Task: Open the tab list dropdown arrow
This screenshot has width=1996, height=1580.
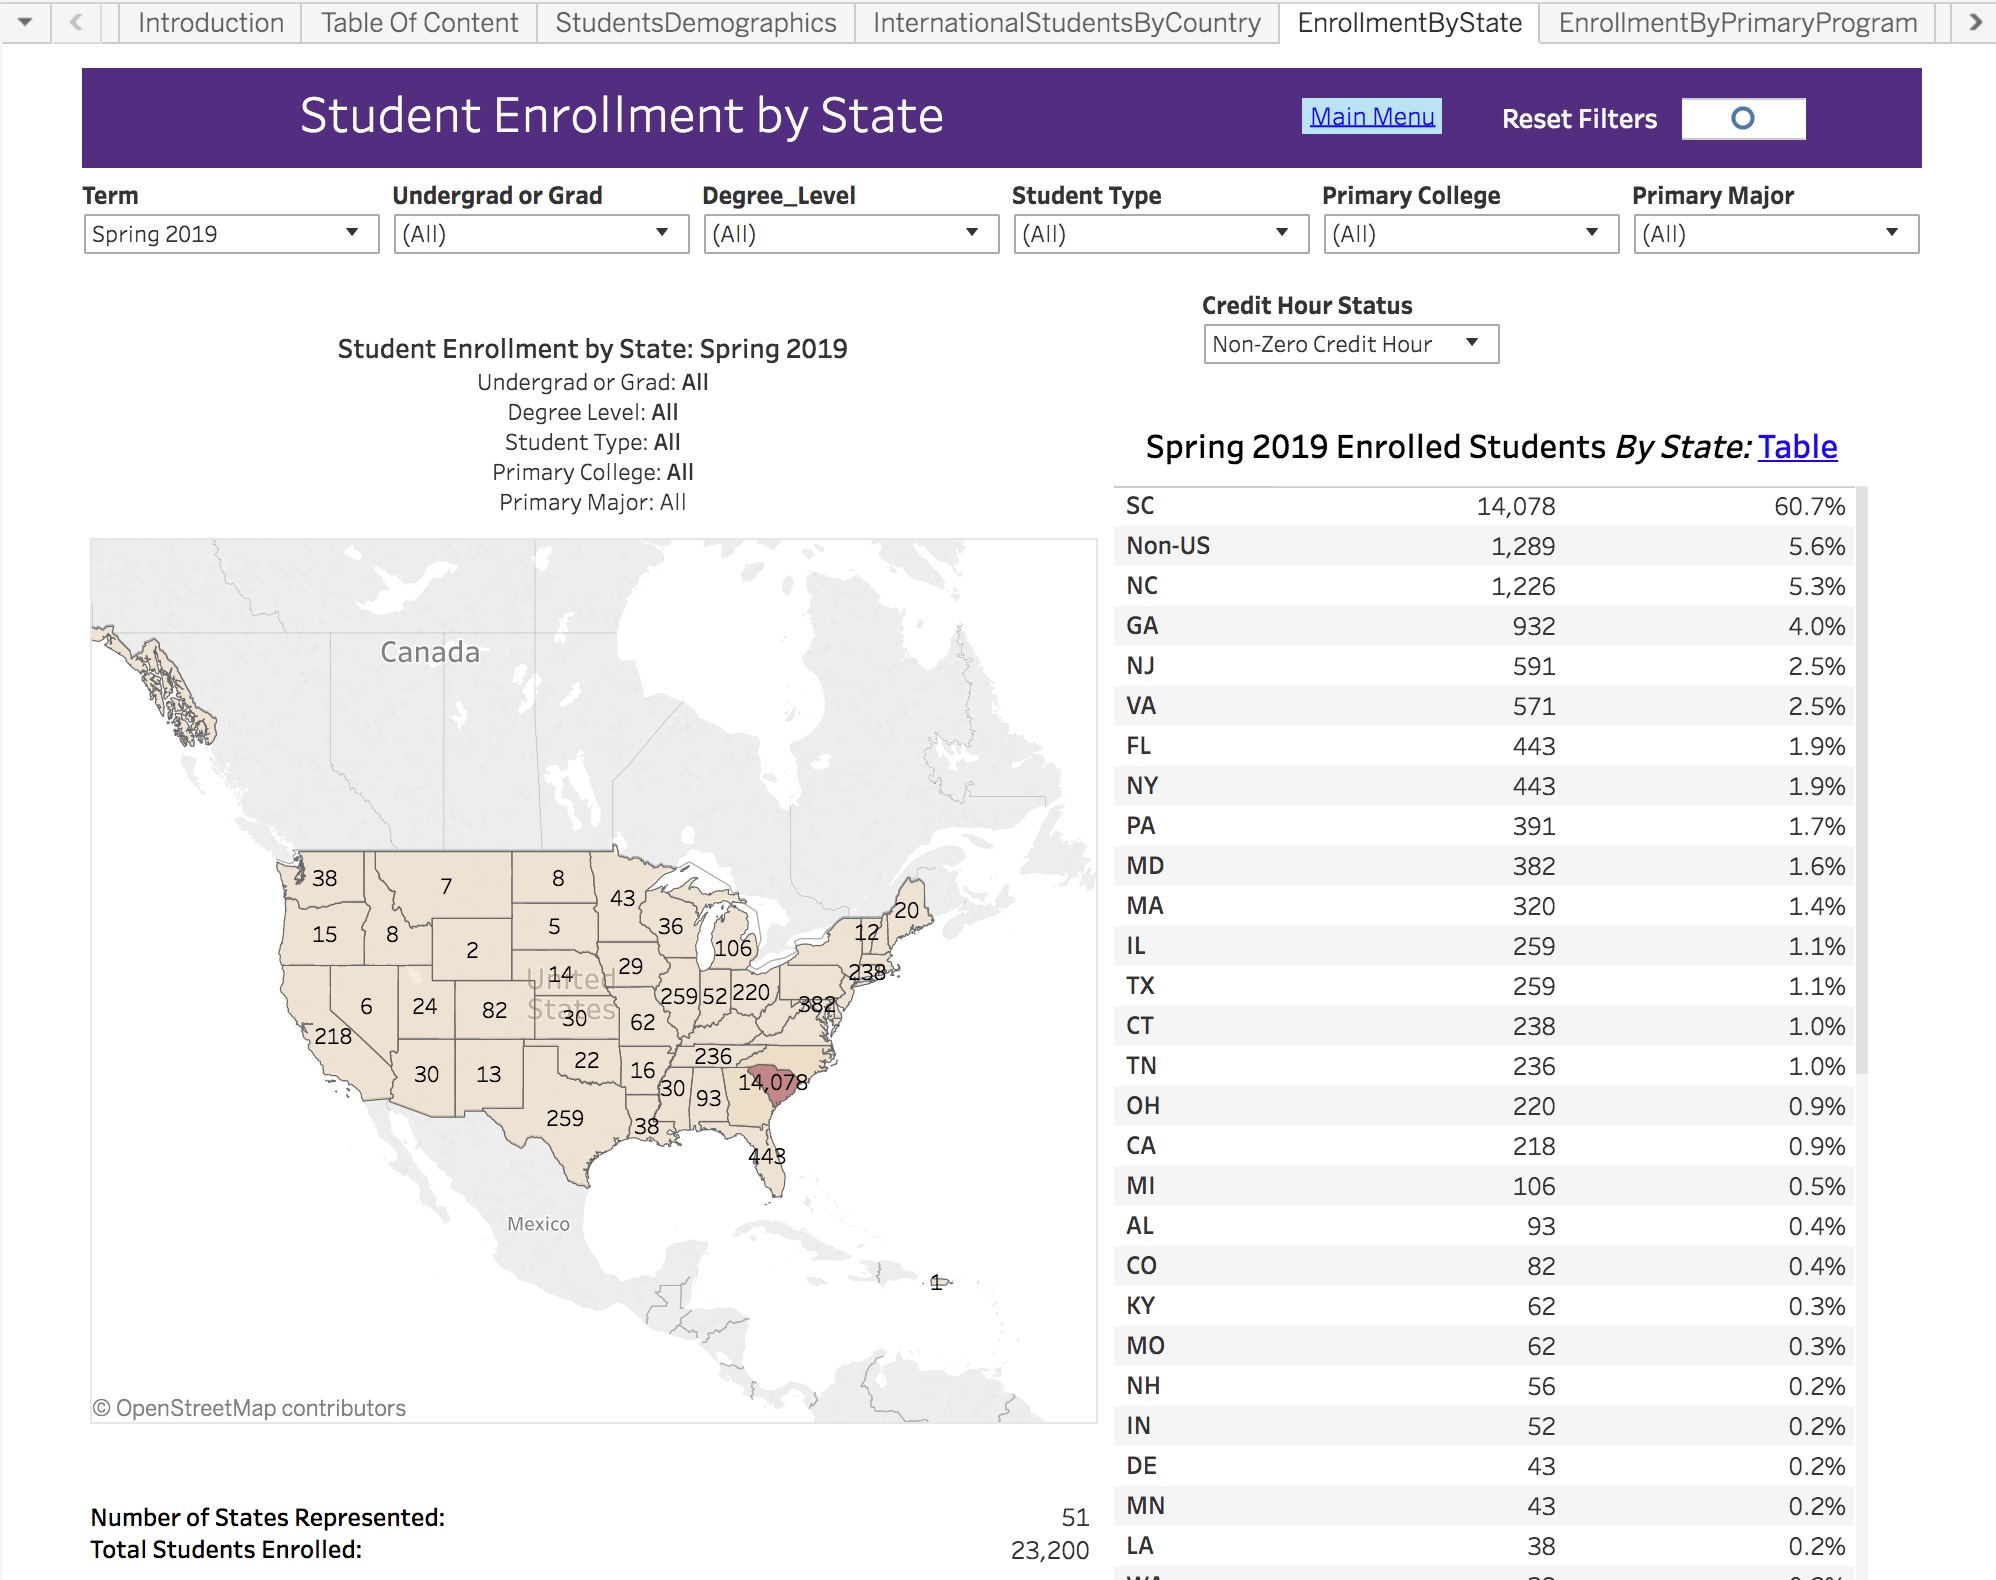Action: click(x=25, y=22)
